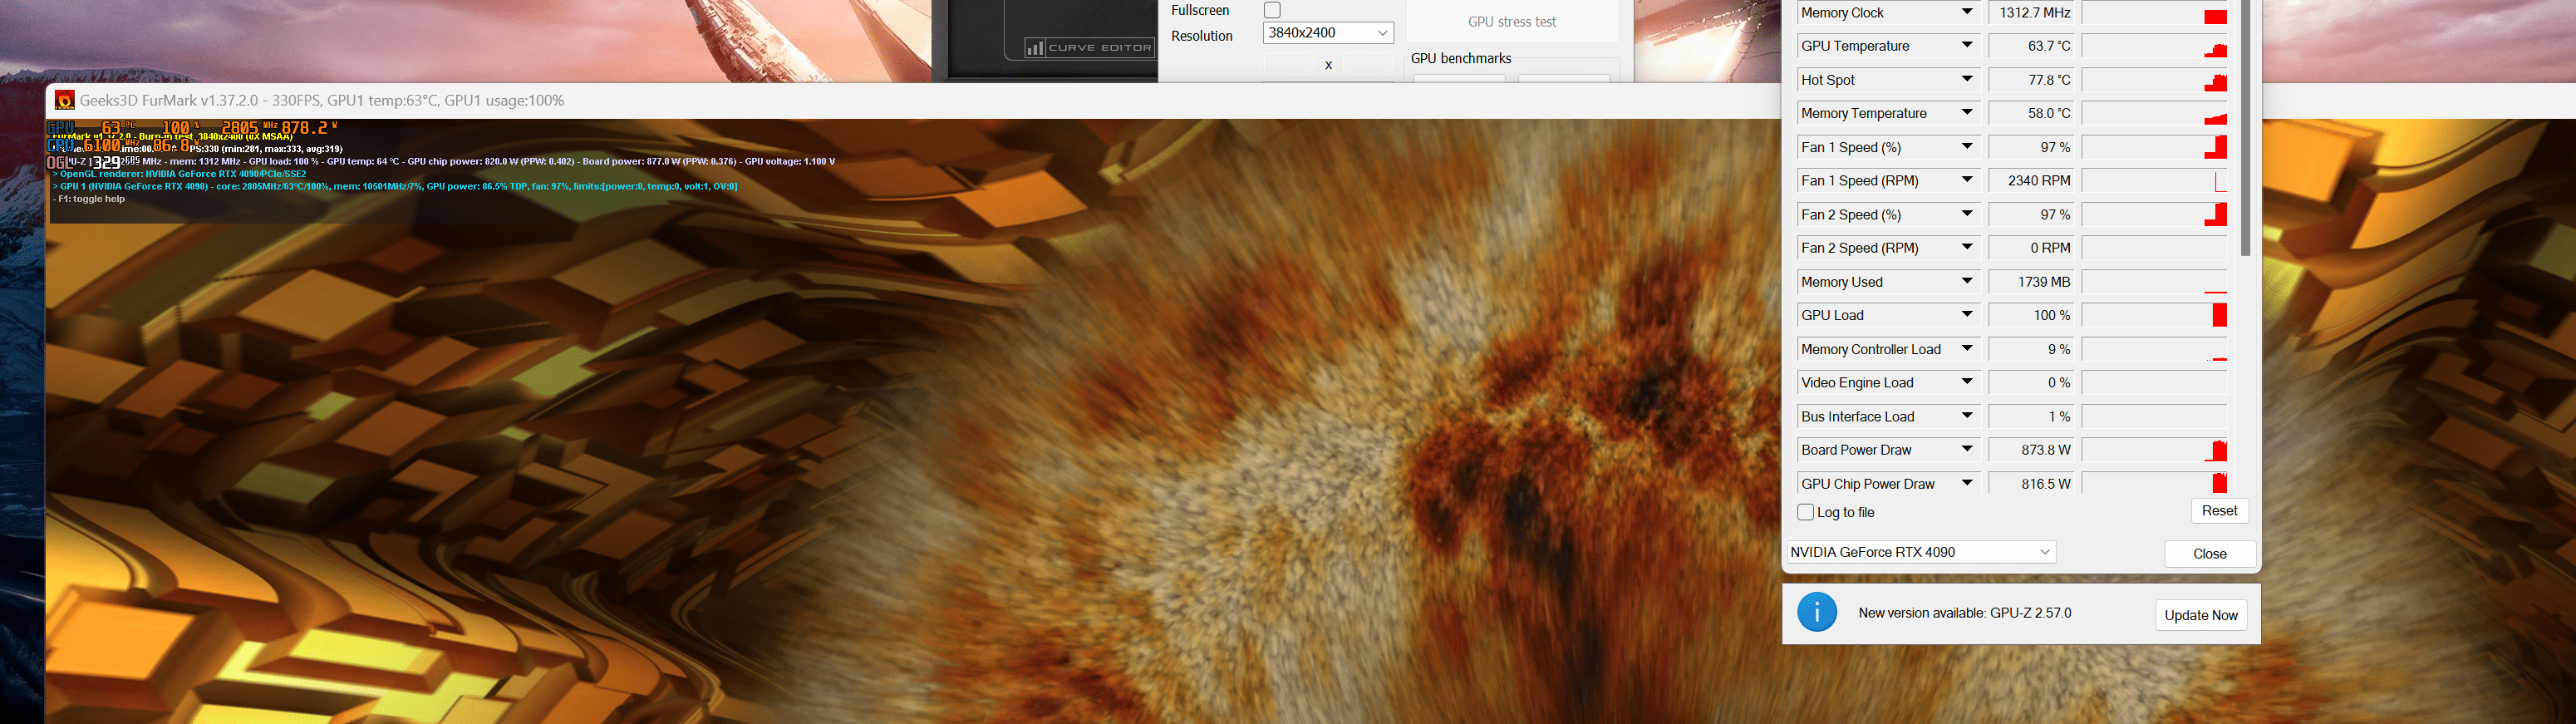Open the GPU Temperature sensor dropdown

tap(1966, 46)
